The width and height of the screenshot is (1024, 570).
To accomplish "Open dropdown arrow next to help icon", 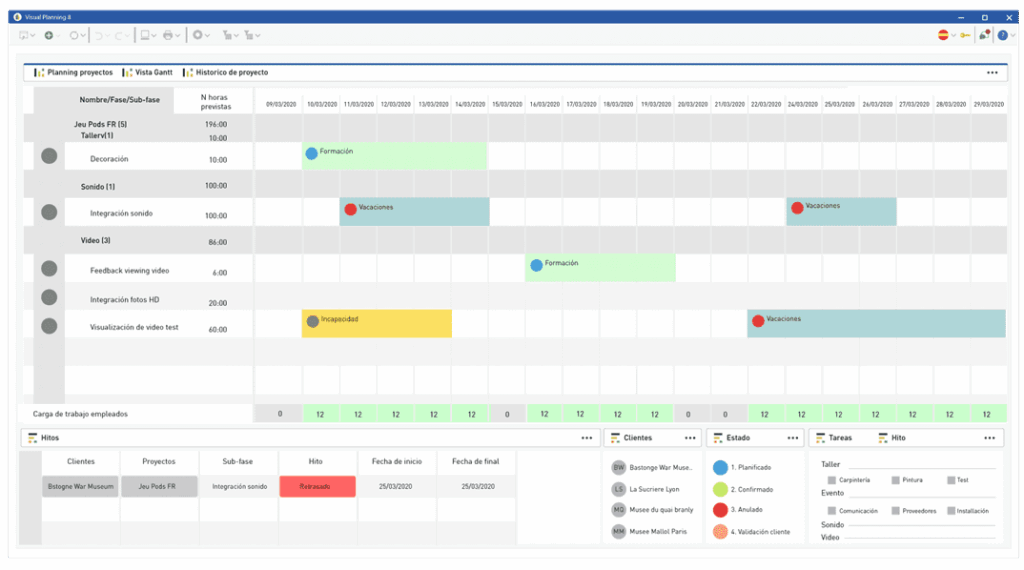I will tap(1012, 36).
